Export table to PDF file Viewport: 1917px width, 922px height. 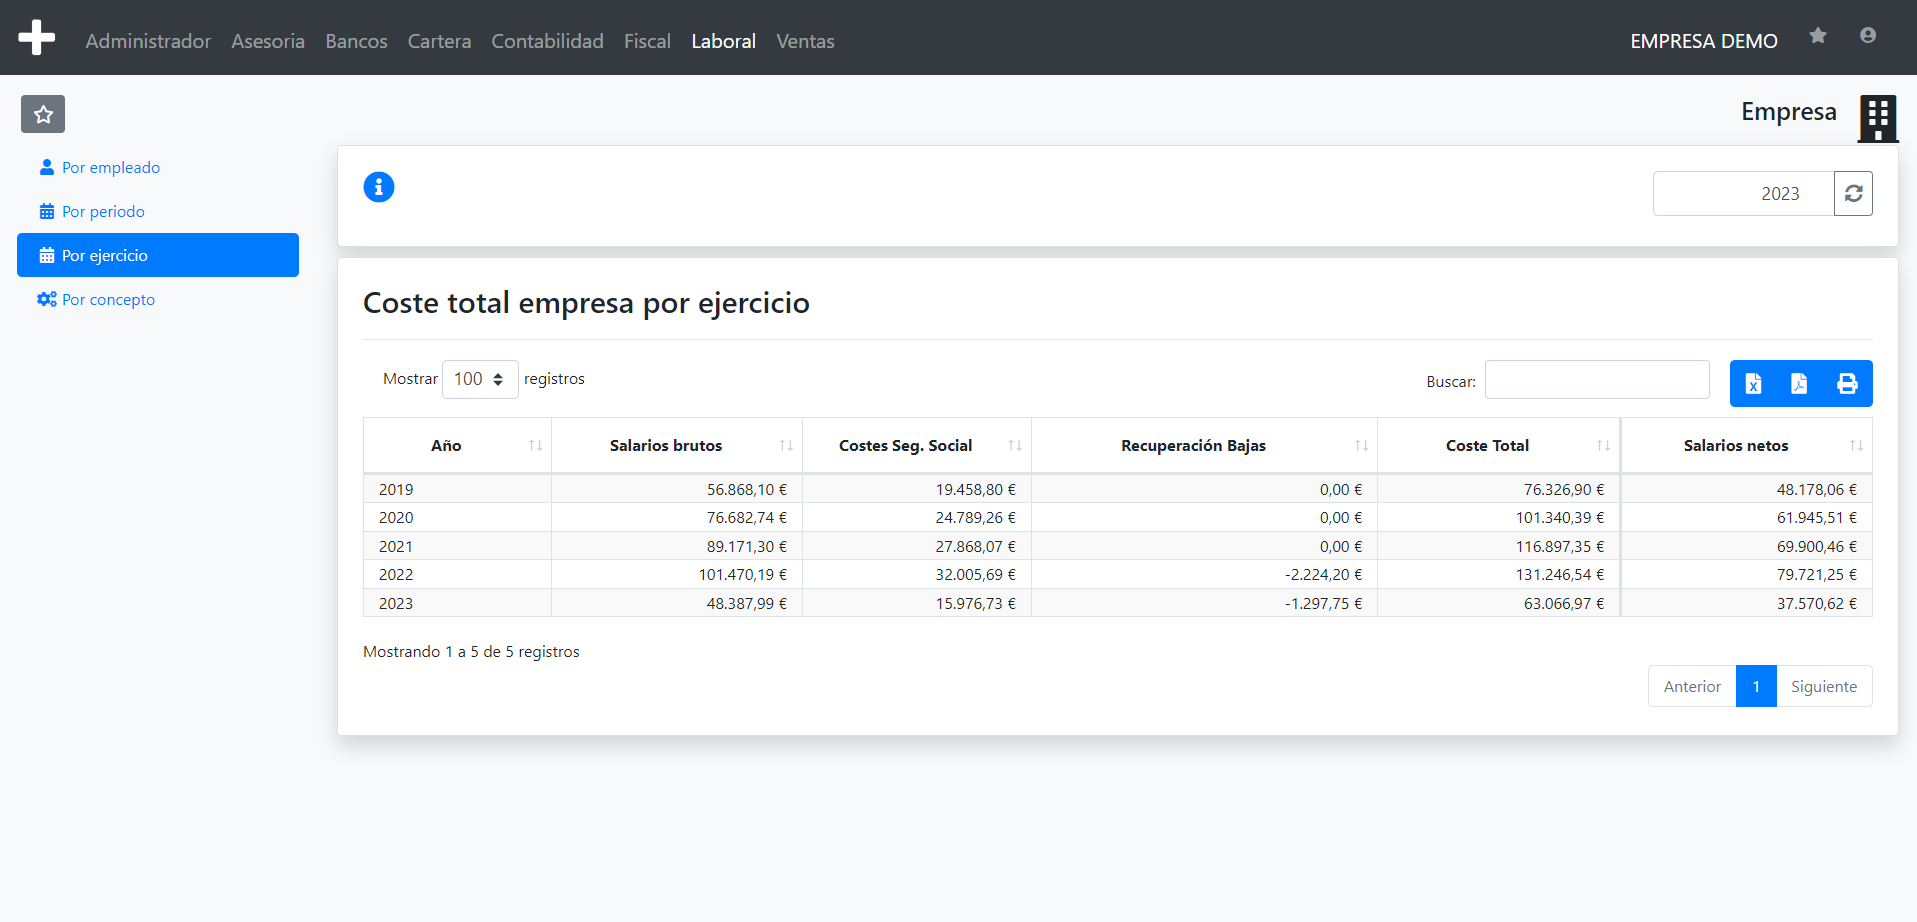click(1799, 384)
